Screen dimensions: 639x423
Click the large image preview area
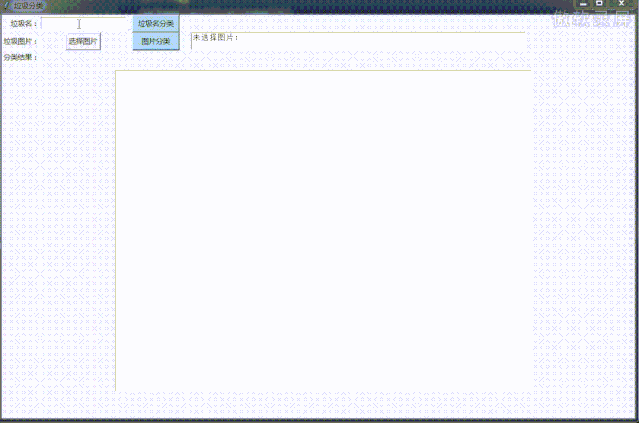coord(323,231)
